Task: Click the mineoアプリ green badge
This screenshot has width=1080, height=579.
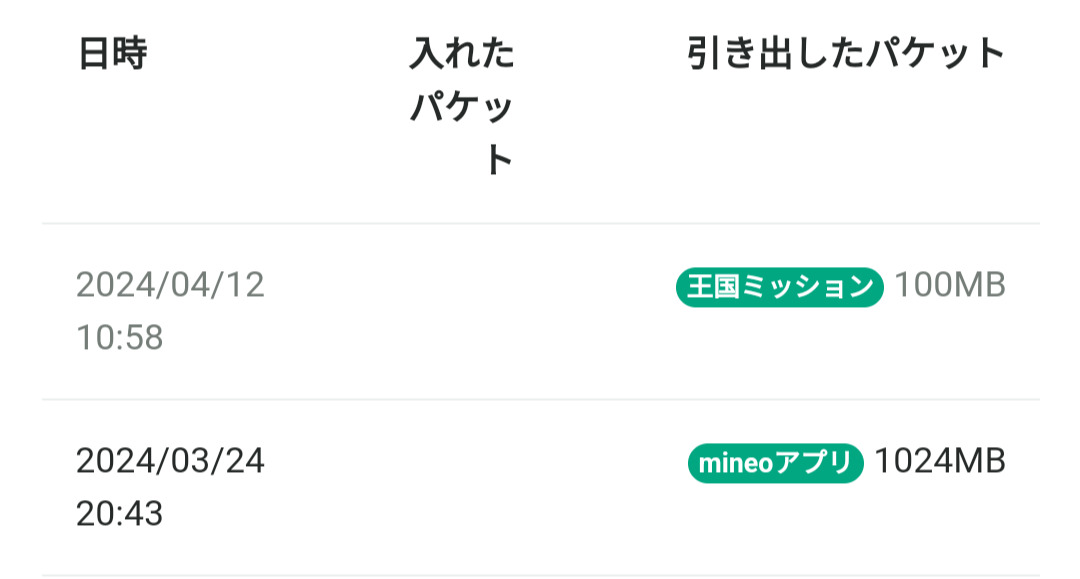Action: (x=775, y=463)
